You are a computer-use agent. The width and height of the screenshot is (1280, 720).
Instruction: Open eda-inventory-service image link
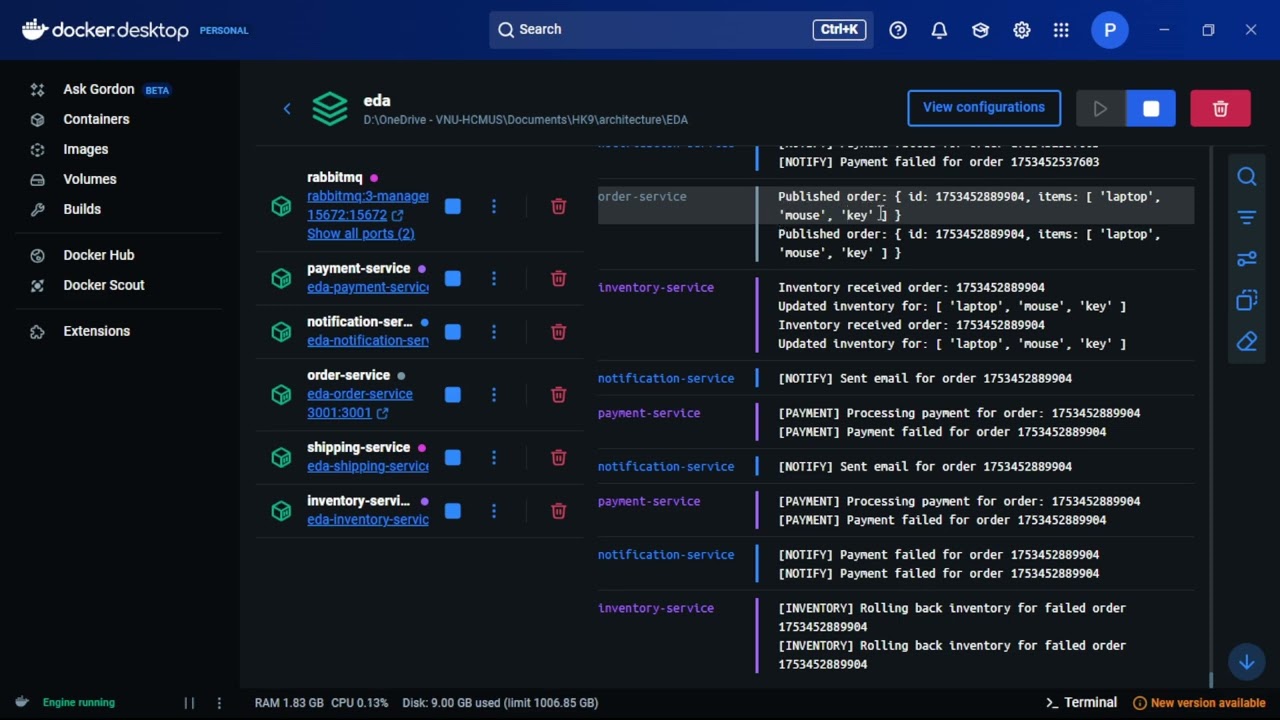(367, 519)
